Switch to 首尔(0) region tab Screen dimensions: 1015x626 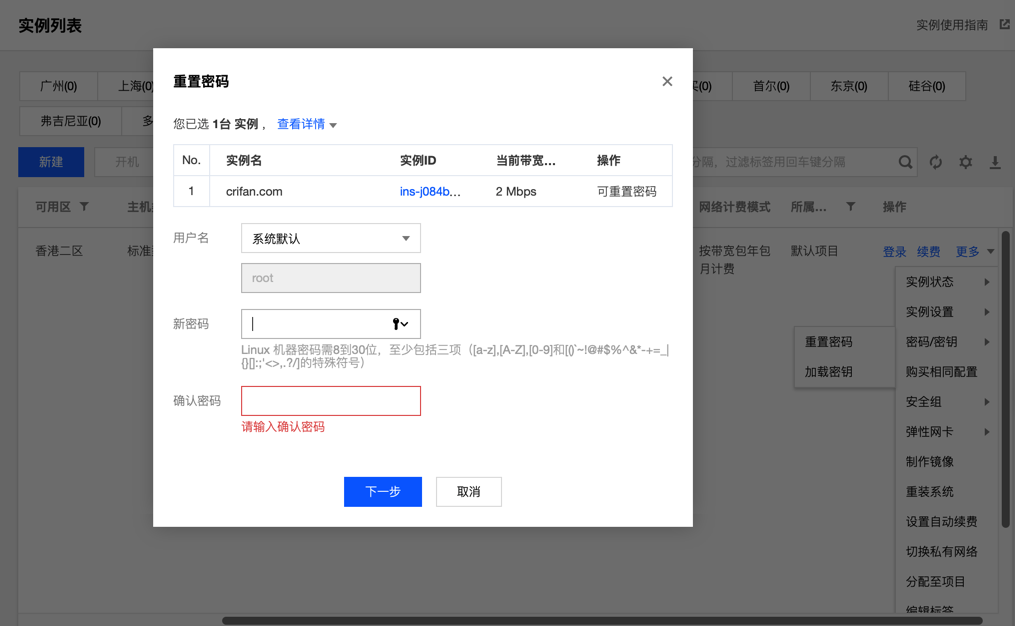click(771, 86)
